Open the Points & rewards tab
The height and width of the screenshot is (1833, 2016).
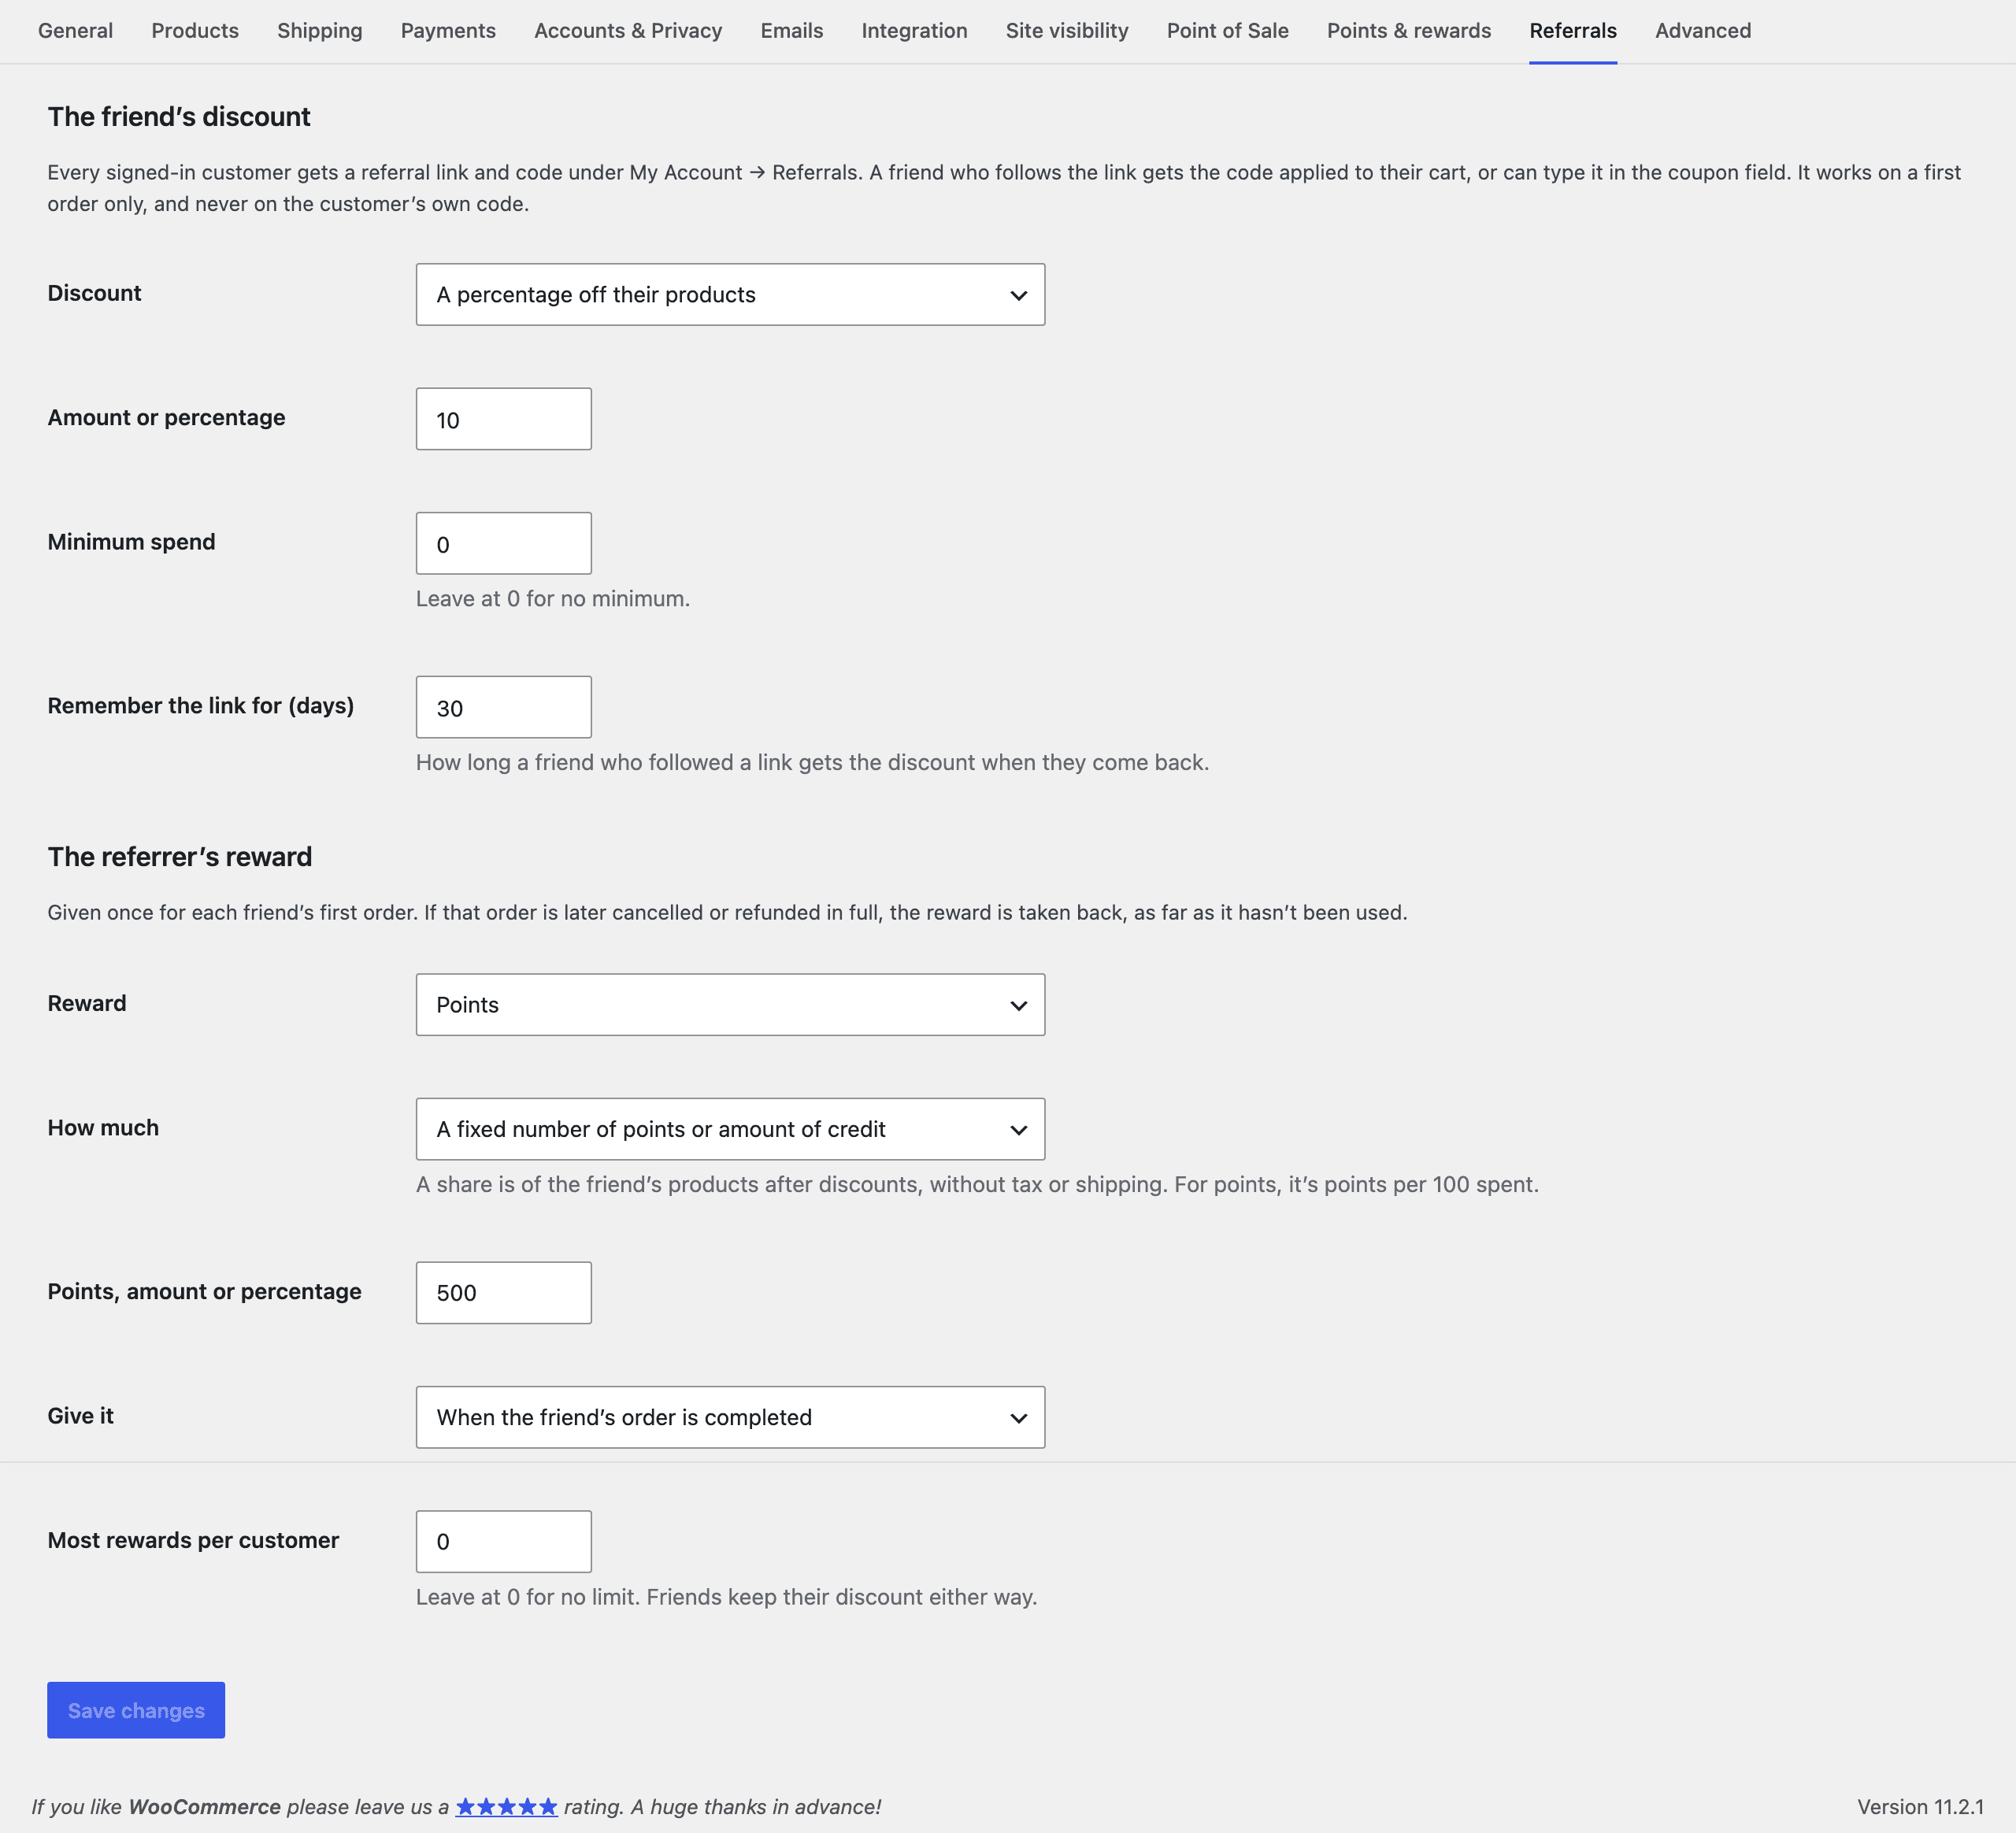click(1408, 31)
